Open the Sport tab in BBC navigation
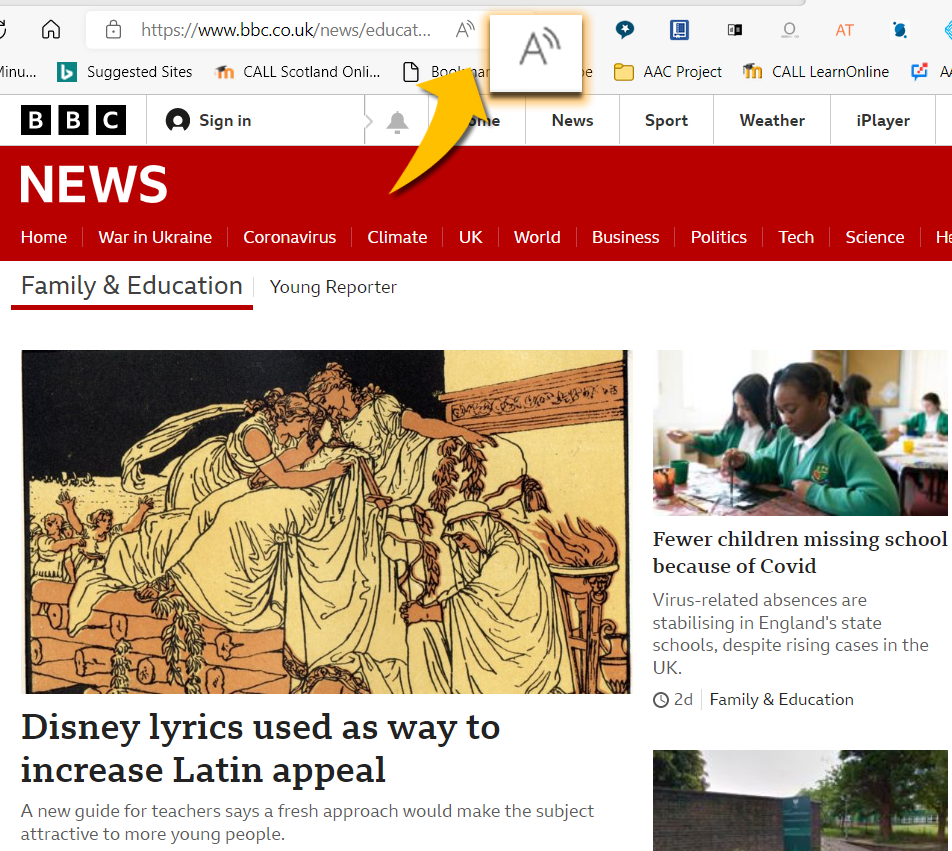 click(x=666, y=120)
